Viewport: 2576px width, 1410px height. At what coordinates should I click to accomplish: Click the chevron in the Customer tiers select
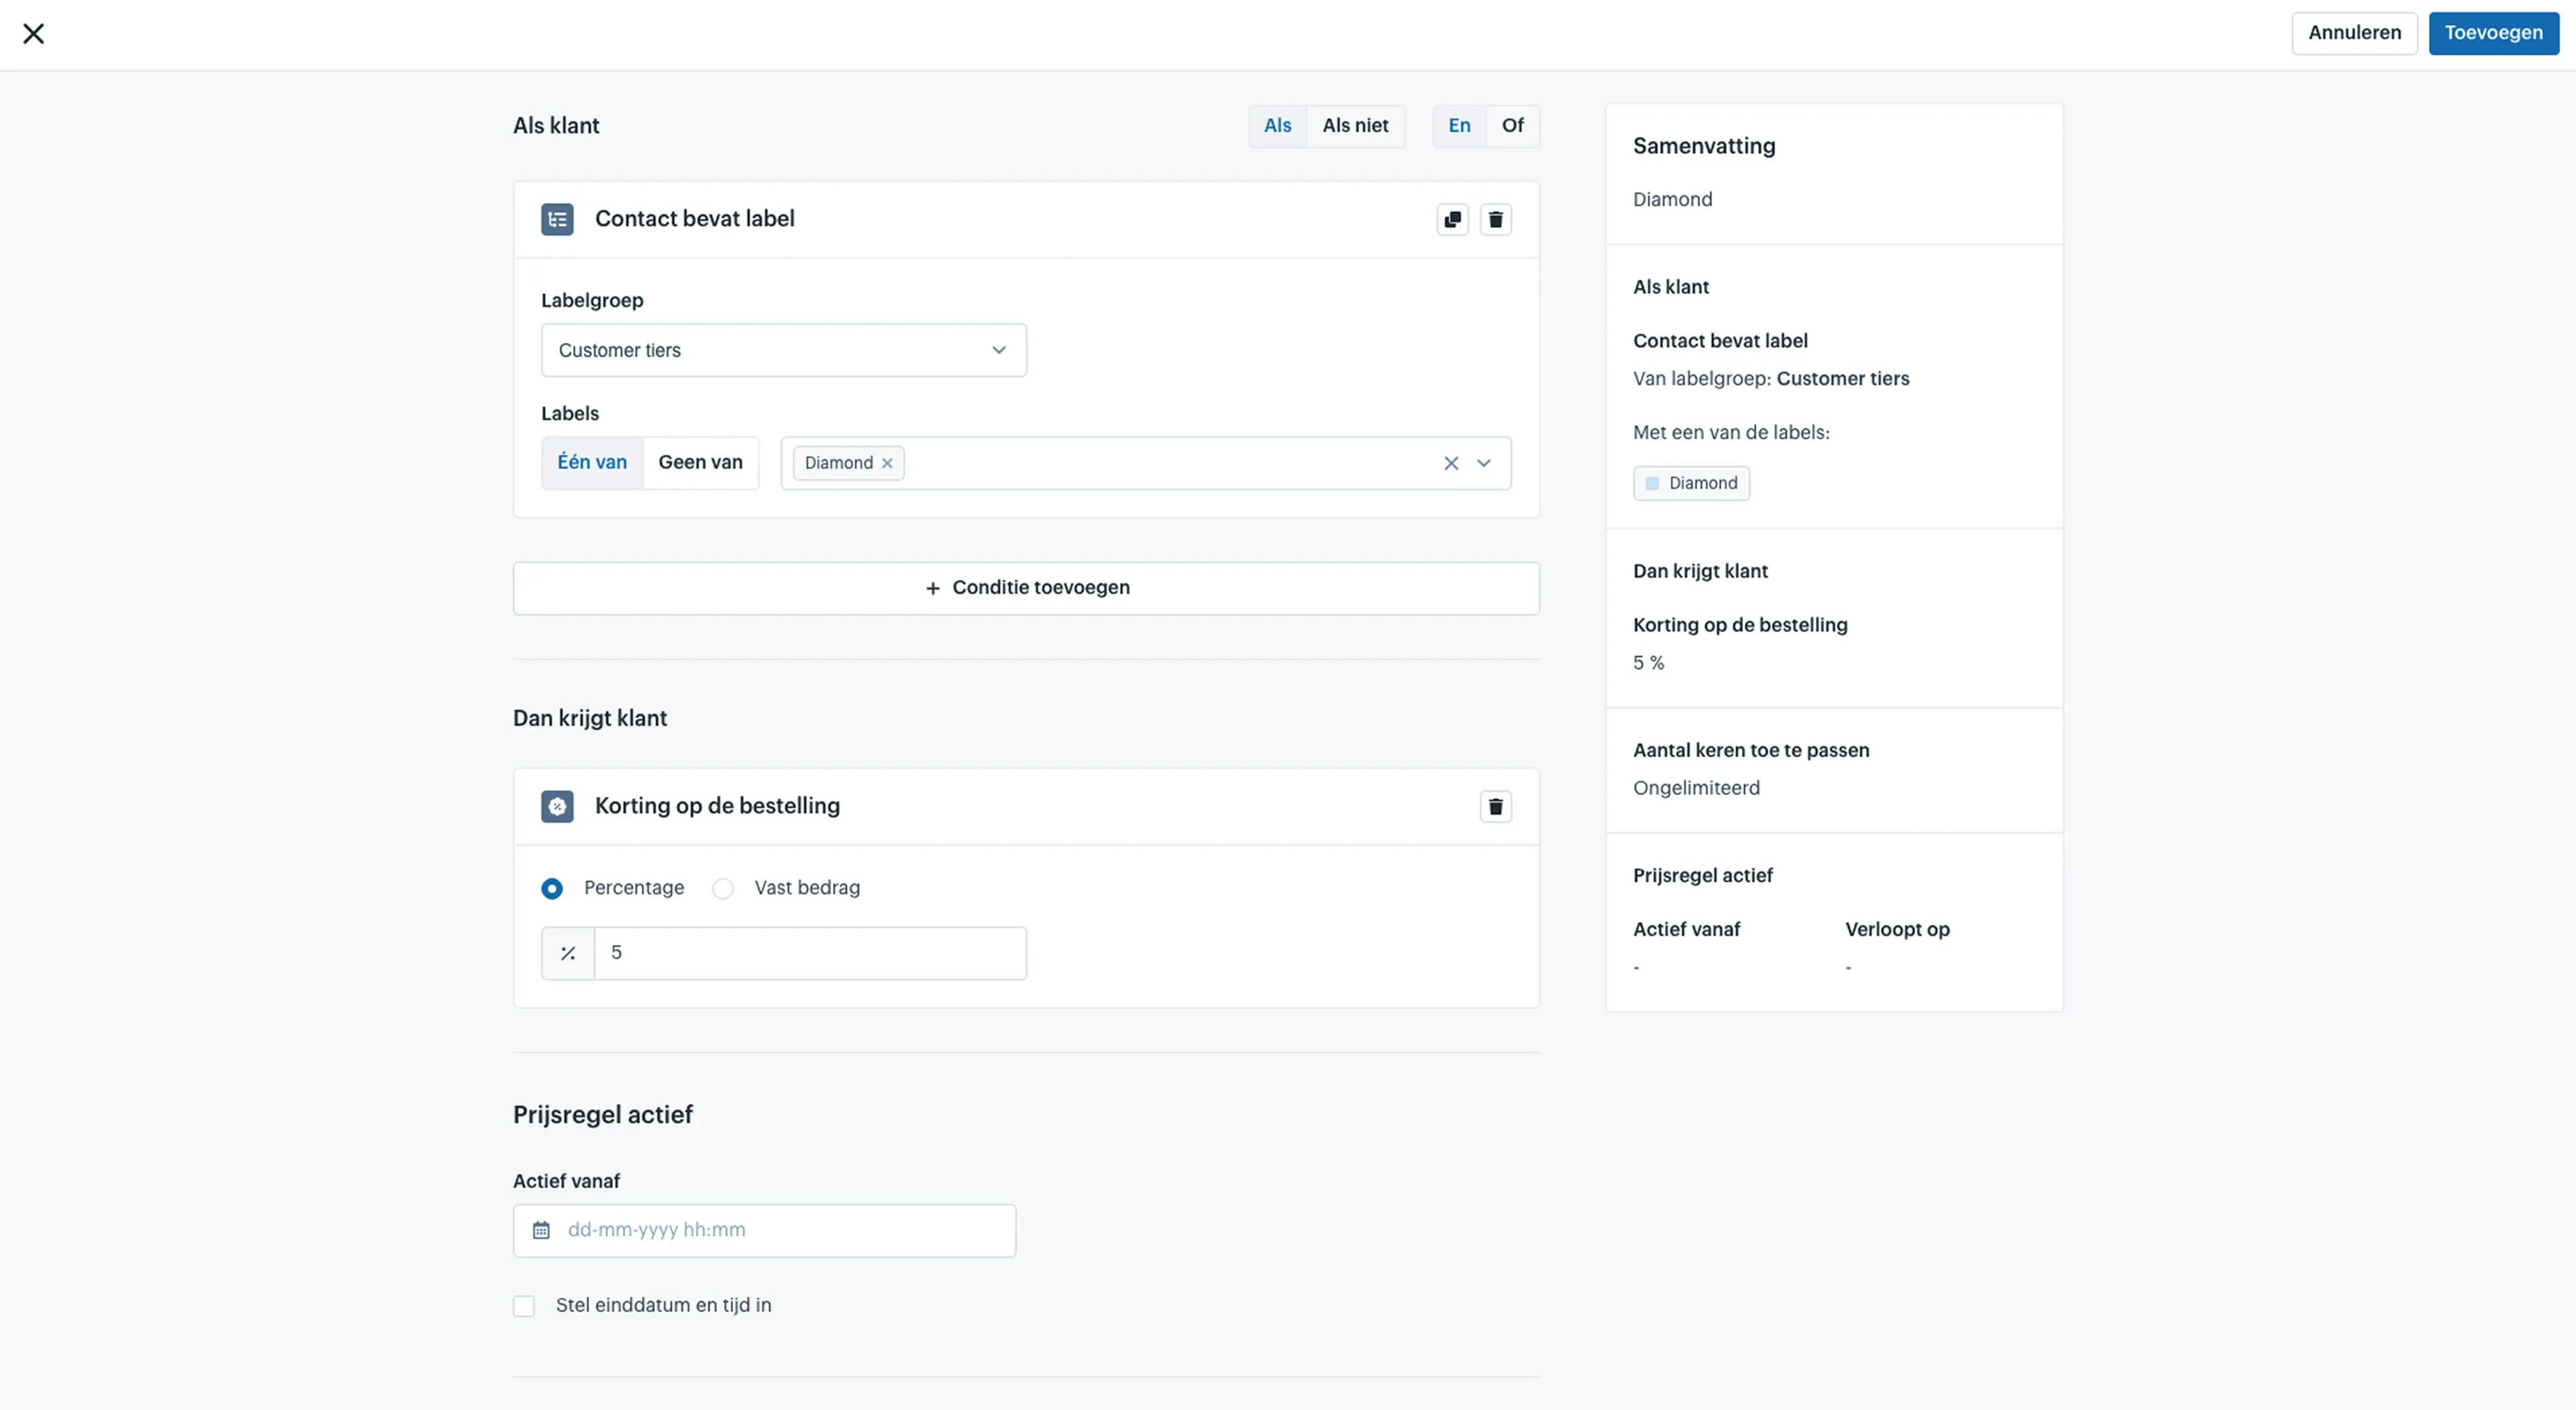click(x=998, y=350)
